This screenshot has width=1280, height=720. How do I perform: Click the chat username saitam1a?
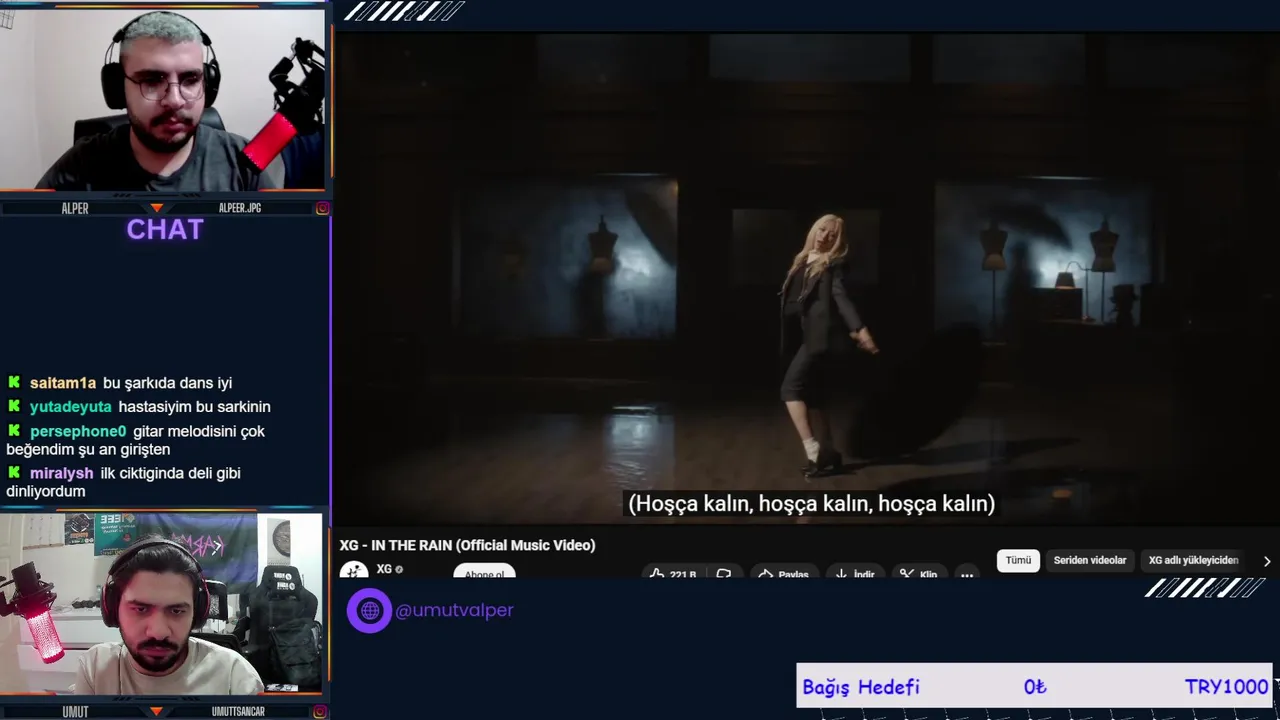(x=63, y=383)
